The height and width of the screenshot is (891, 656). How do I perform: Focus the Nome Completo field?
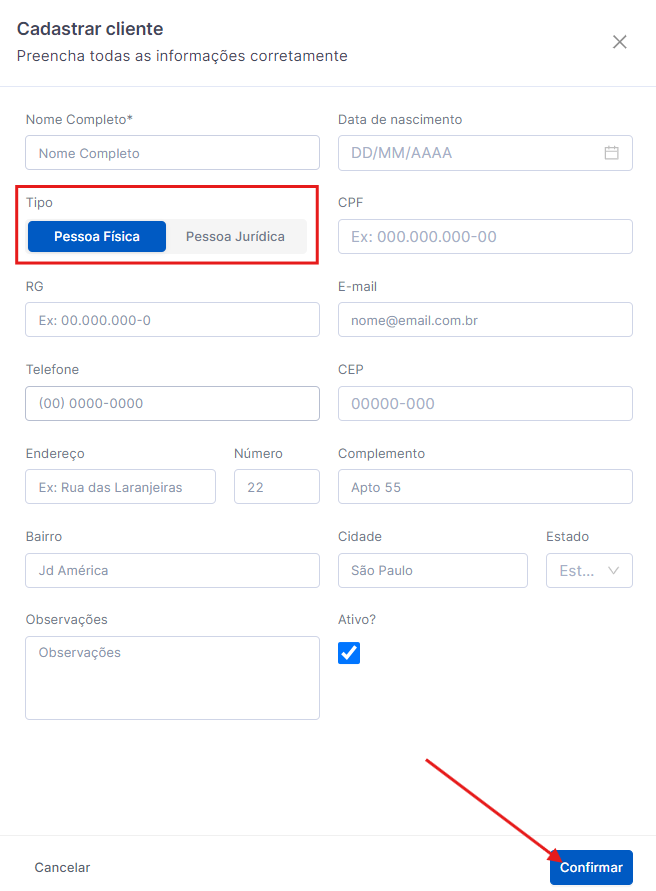click(172, 153)
